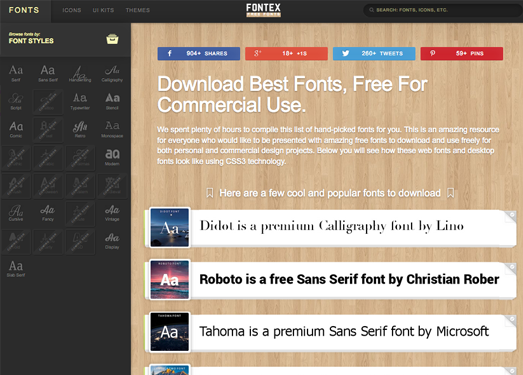Open the Roboto free Sans Serif font link
Screen dimensions: 523x375
(x=349, y=279)
